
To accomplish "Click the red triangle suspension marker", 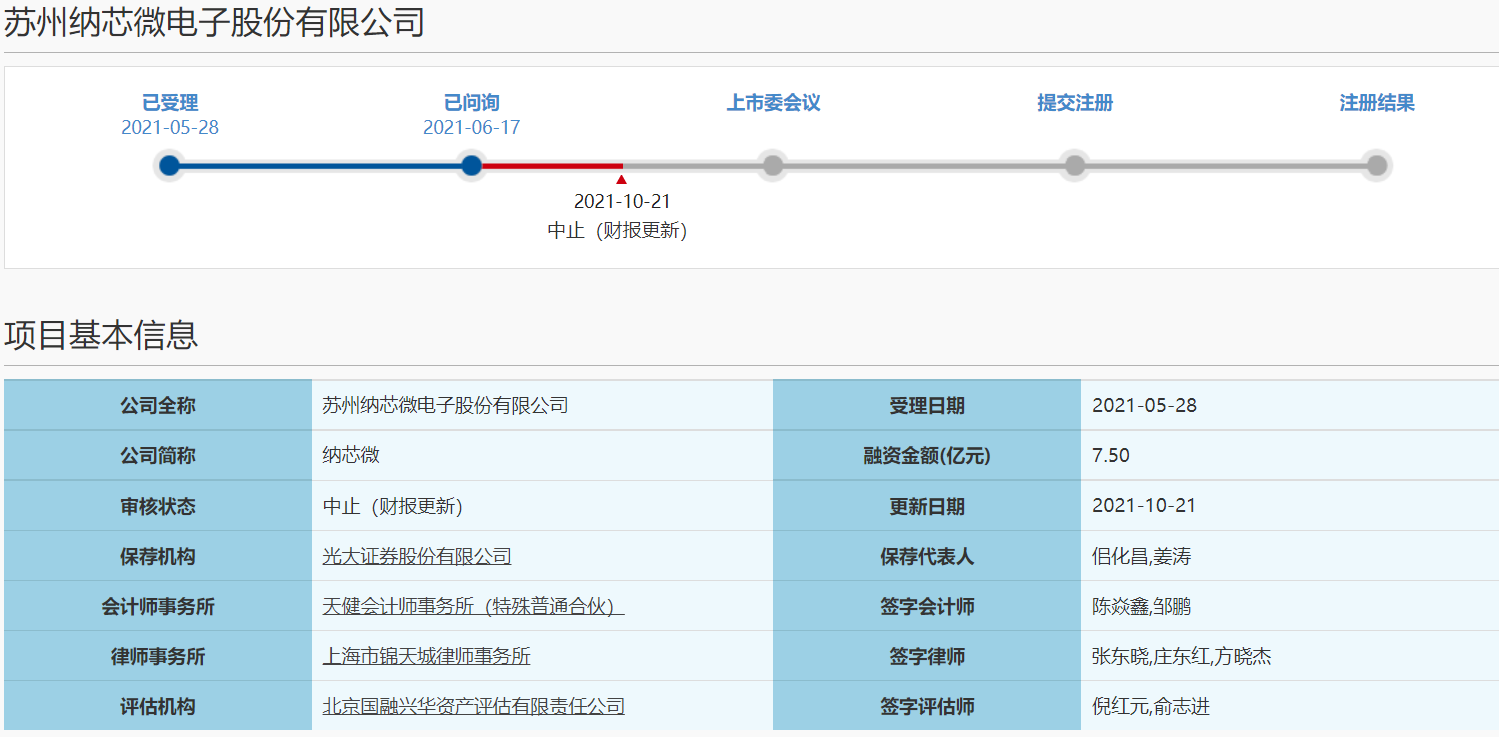I will [622, 180].
